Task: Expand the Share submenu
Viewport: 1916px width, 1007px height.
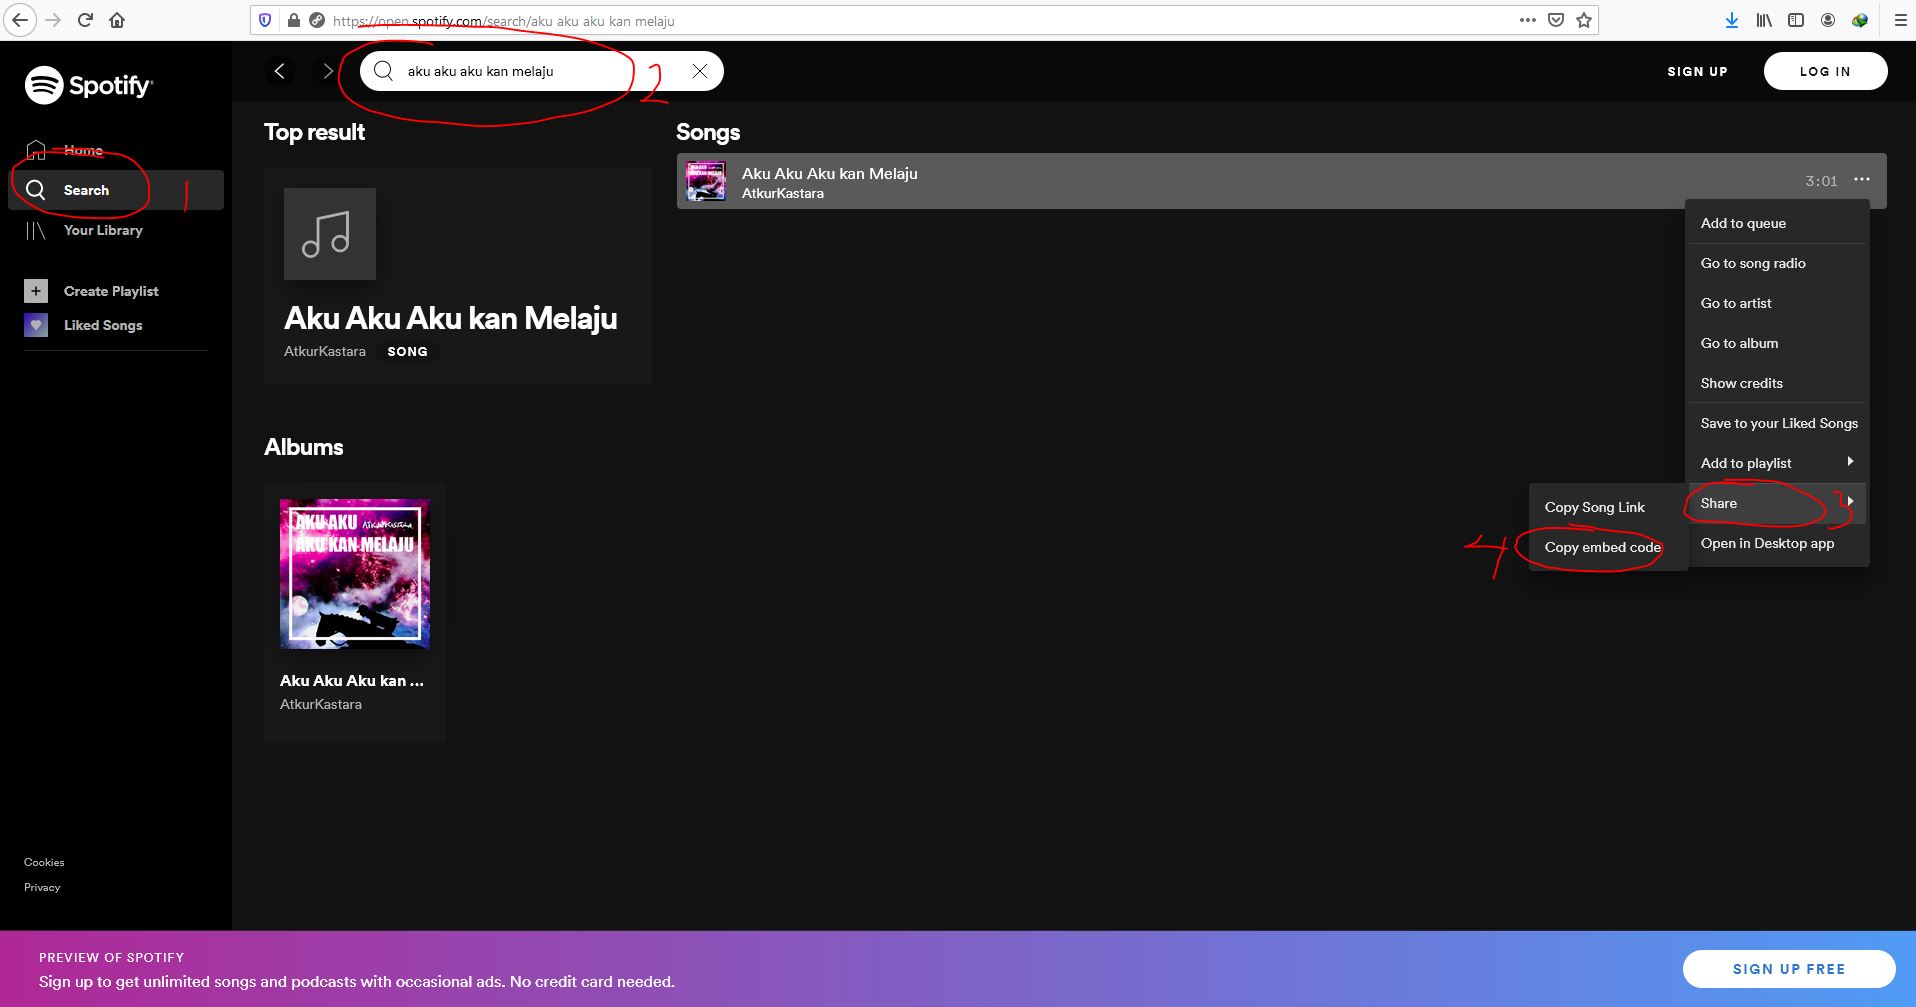Action: coord(1718,503)
